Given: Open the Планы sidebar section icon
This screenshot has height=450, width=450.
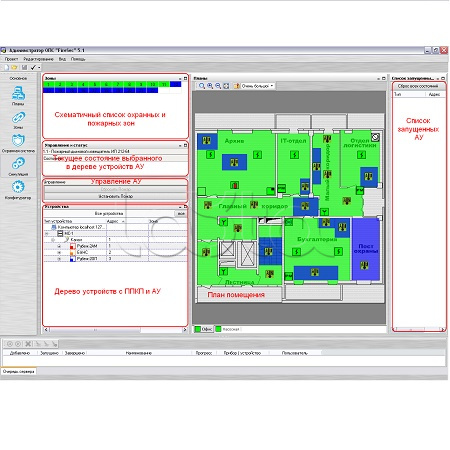Looking at the screenshot, I should (x=18, y=93).
